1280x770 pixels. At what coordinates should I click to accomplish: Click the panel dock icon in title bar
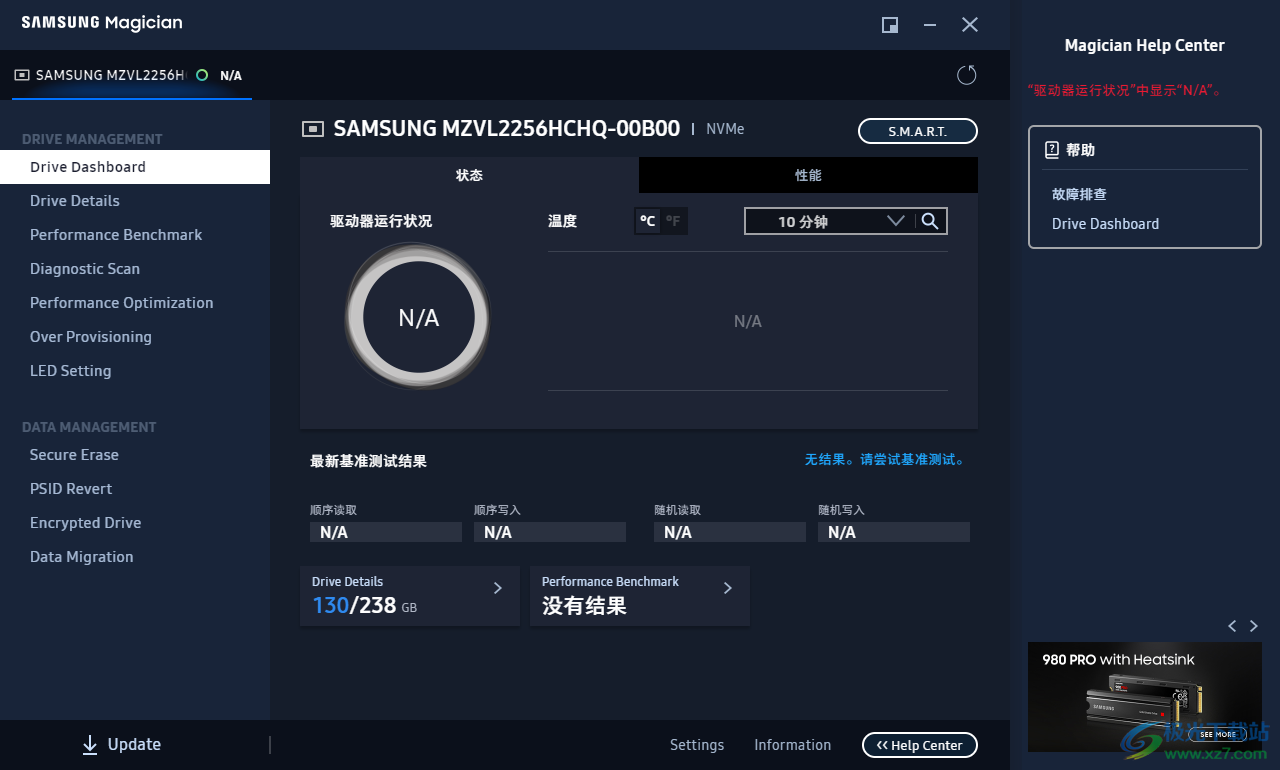tap(889, 25)
